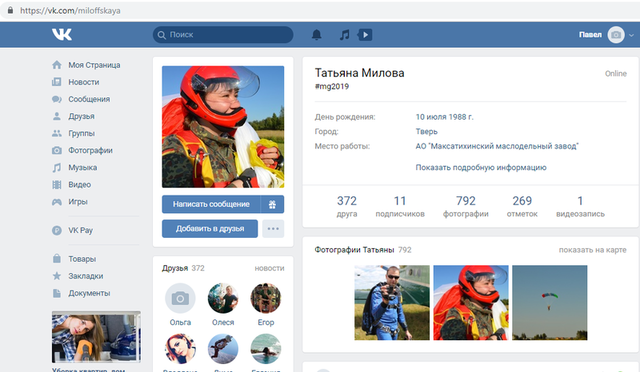
Task: Click Написать сообщение button
Action: [211, 204]
